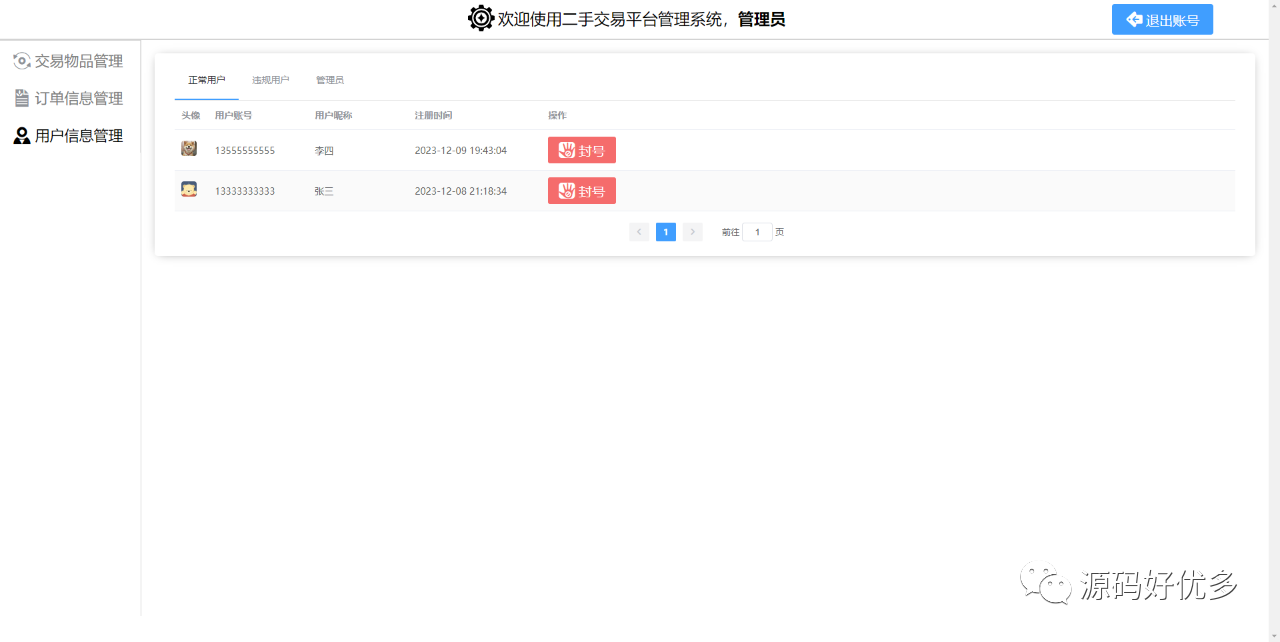1280x642 pixels.
Task: Switch to the 正常用户 tab
Action: coord(207,80)
